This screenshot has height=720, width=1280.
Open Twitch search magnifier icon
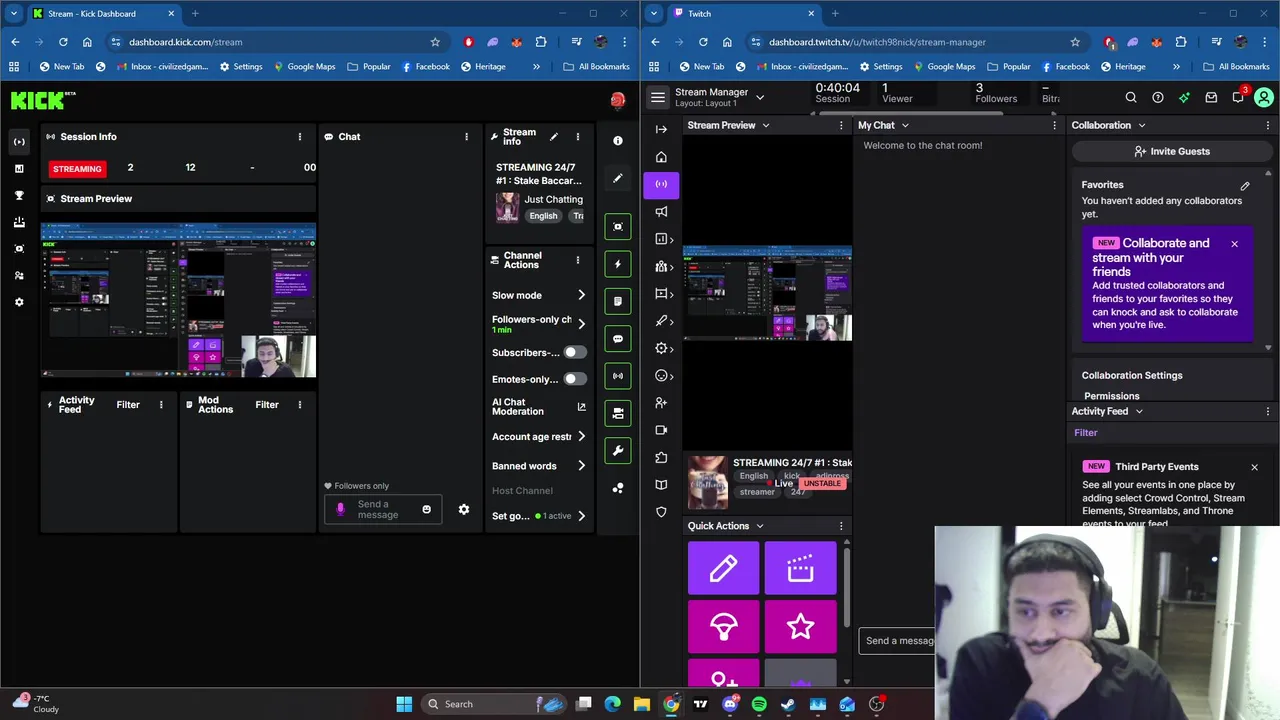[1131, 98]
